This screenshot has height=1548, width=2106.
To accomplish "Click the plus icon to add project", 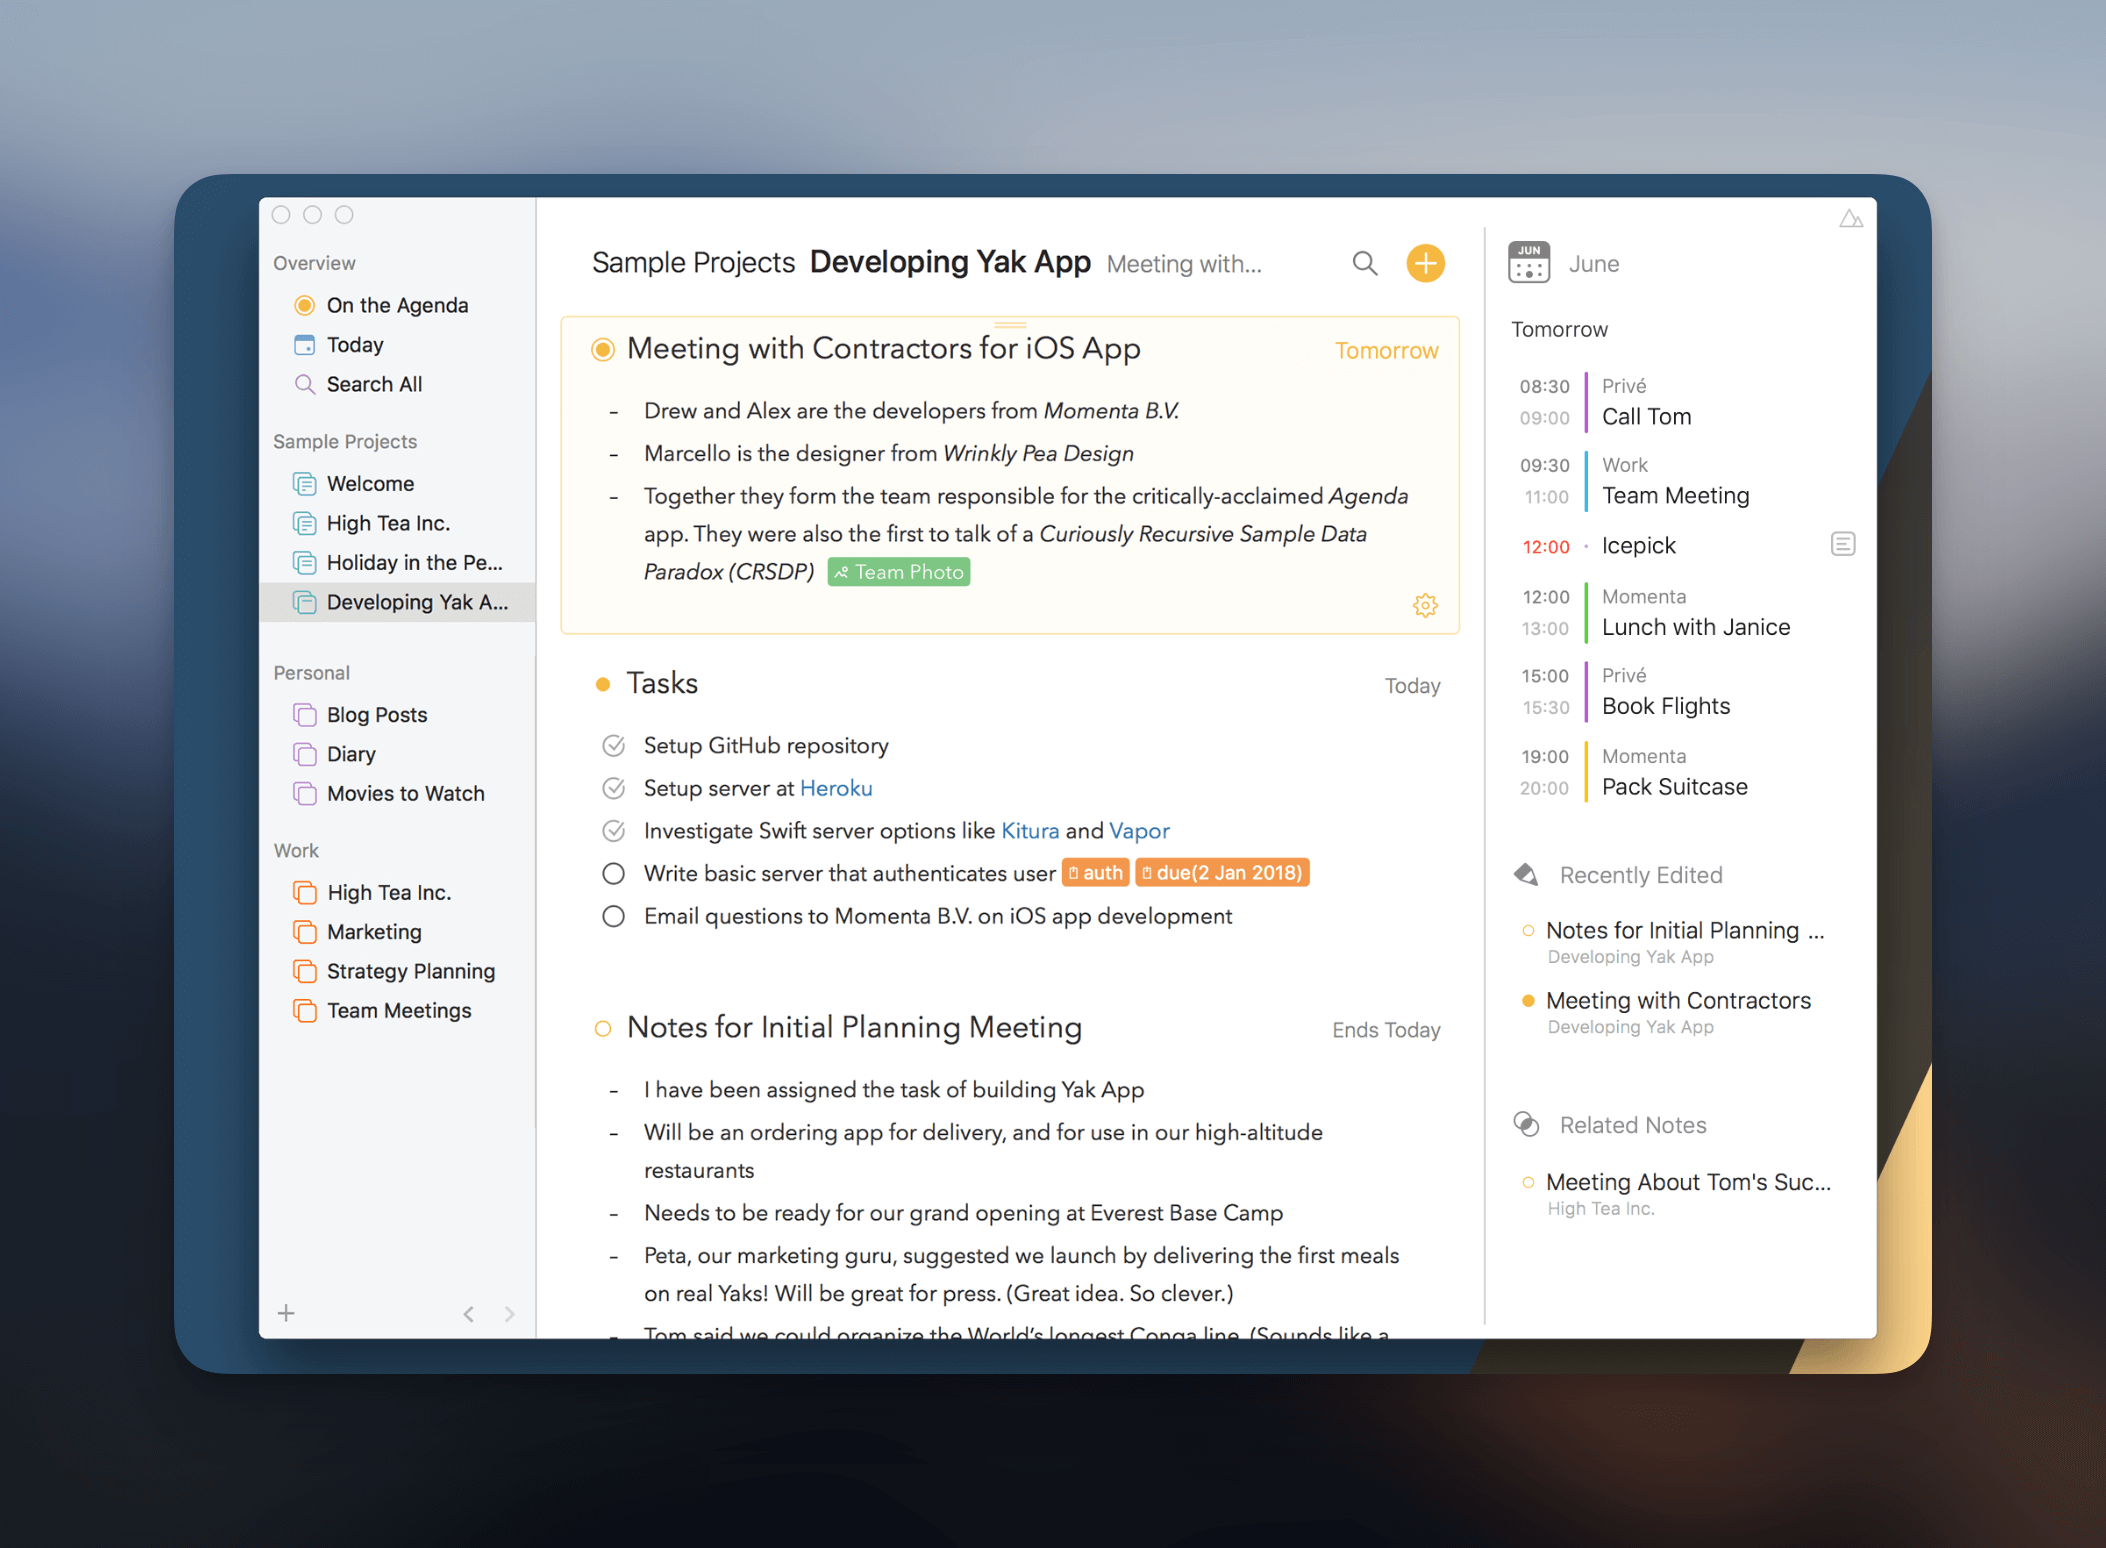I will click(x=286, y=1313).
